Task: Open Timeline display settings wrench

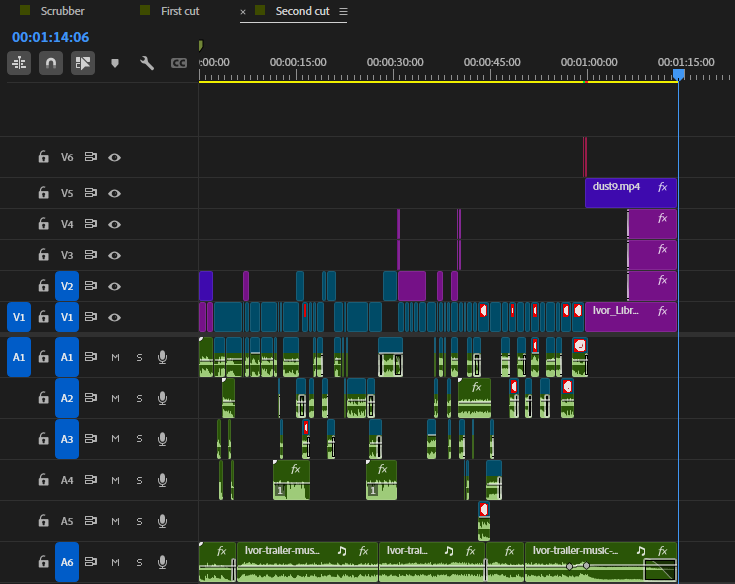Action: point(147,63)
